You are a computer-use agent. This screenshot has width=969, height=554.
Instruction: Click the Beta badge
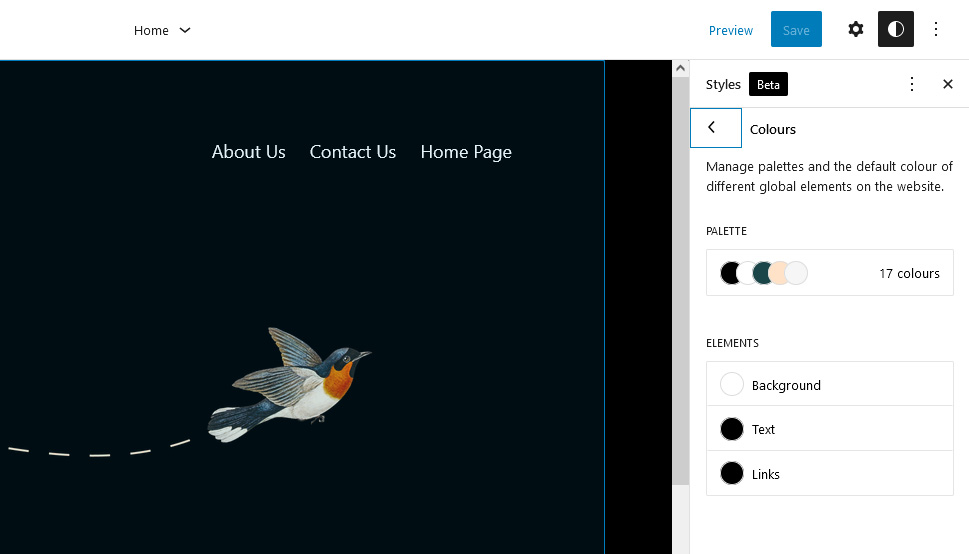point(768,85)
